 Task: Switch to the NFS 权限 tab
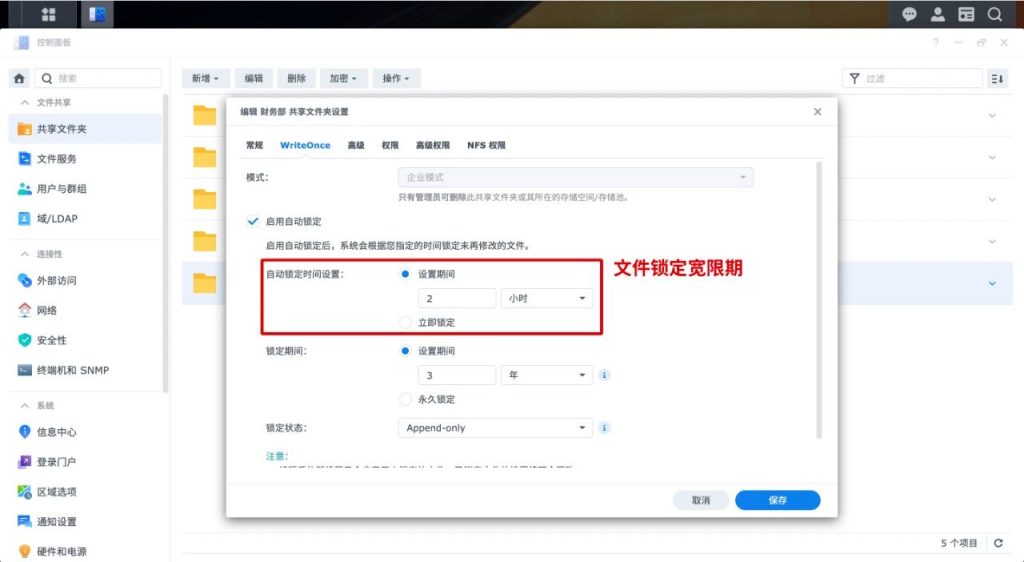pyautogui.click(x=486, y=146)
